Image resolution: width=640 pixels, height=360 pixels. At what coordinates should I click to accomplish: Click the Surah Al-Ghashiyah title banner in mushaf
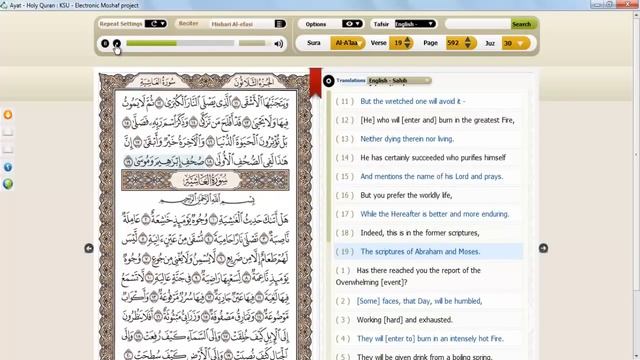tap(205, 180)
